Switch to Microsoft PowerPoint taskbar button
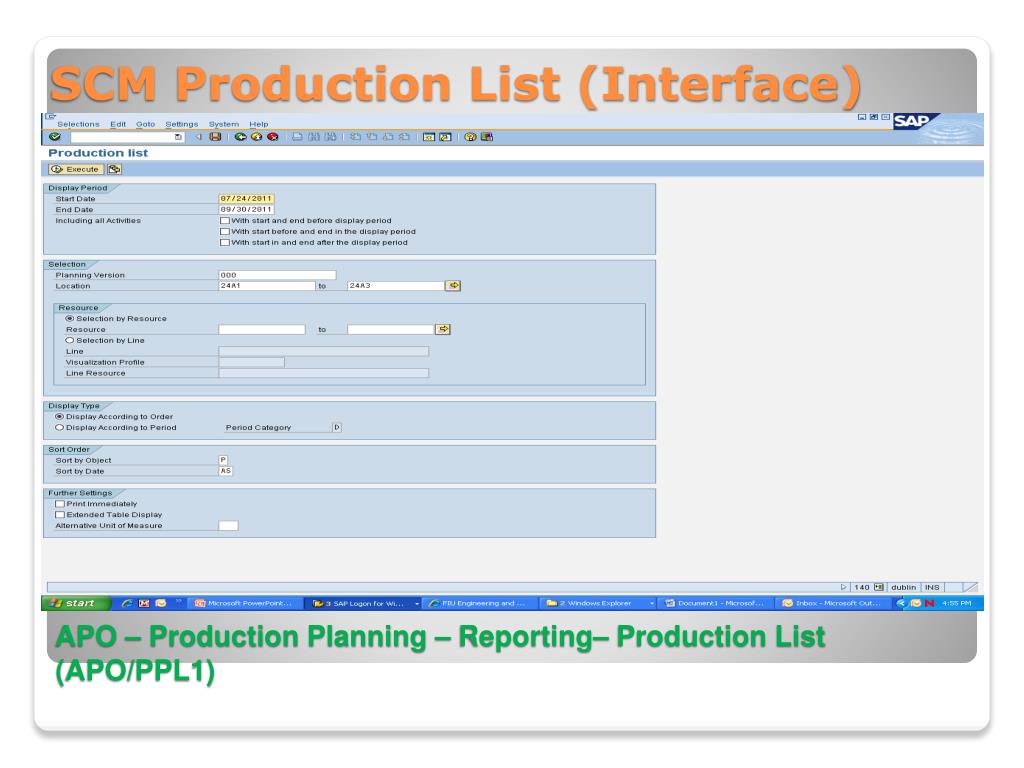 (246, 603)
